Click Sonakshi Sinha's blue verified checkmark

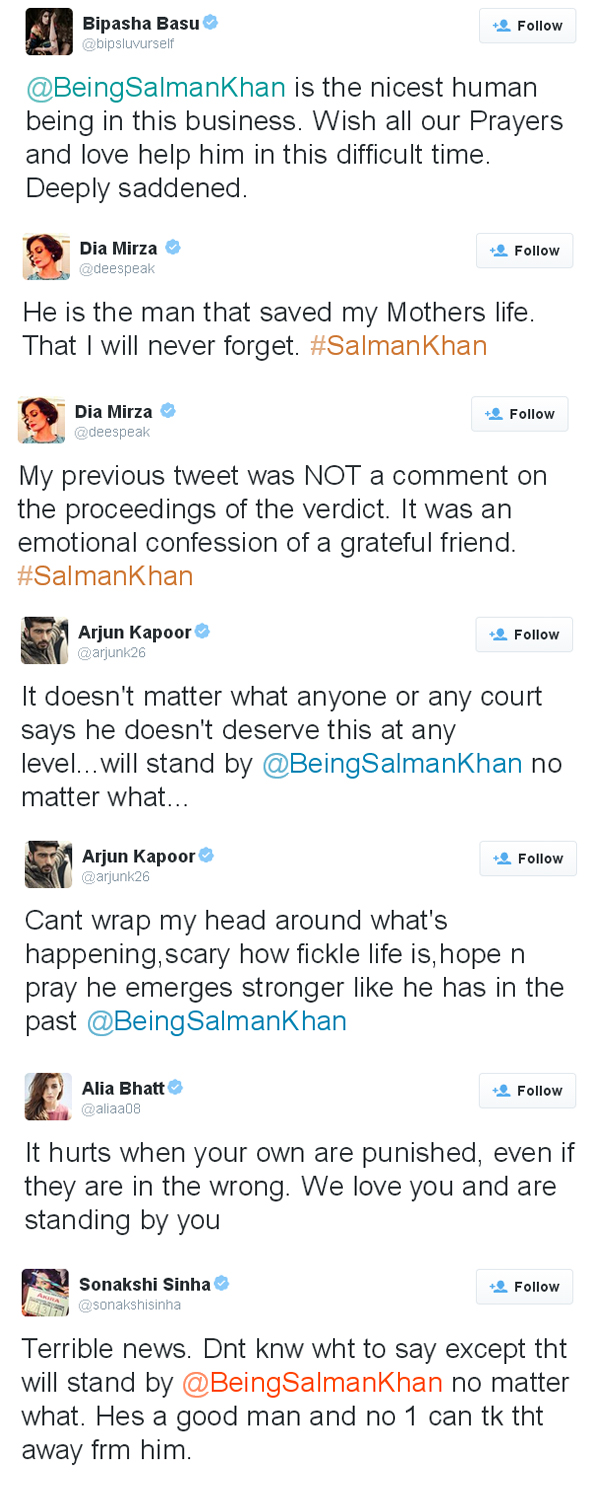point(222,1284)
